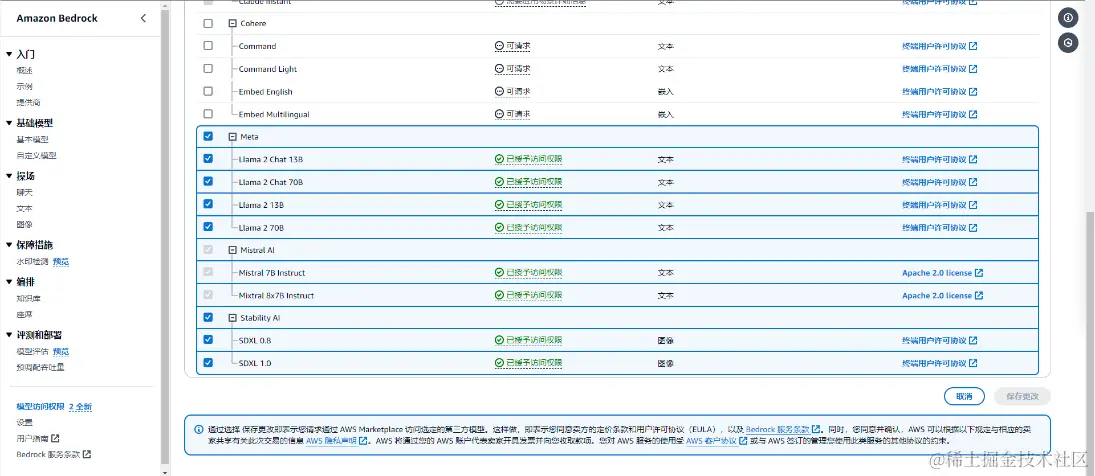Screen dimensions: 1095x476
Task: Click the request status icon for Command Light
Action: [x=499, y=69]
